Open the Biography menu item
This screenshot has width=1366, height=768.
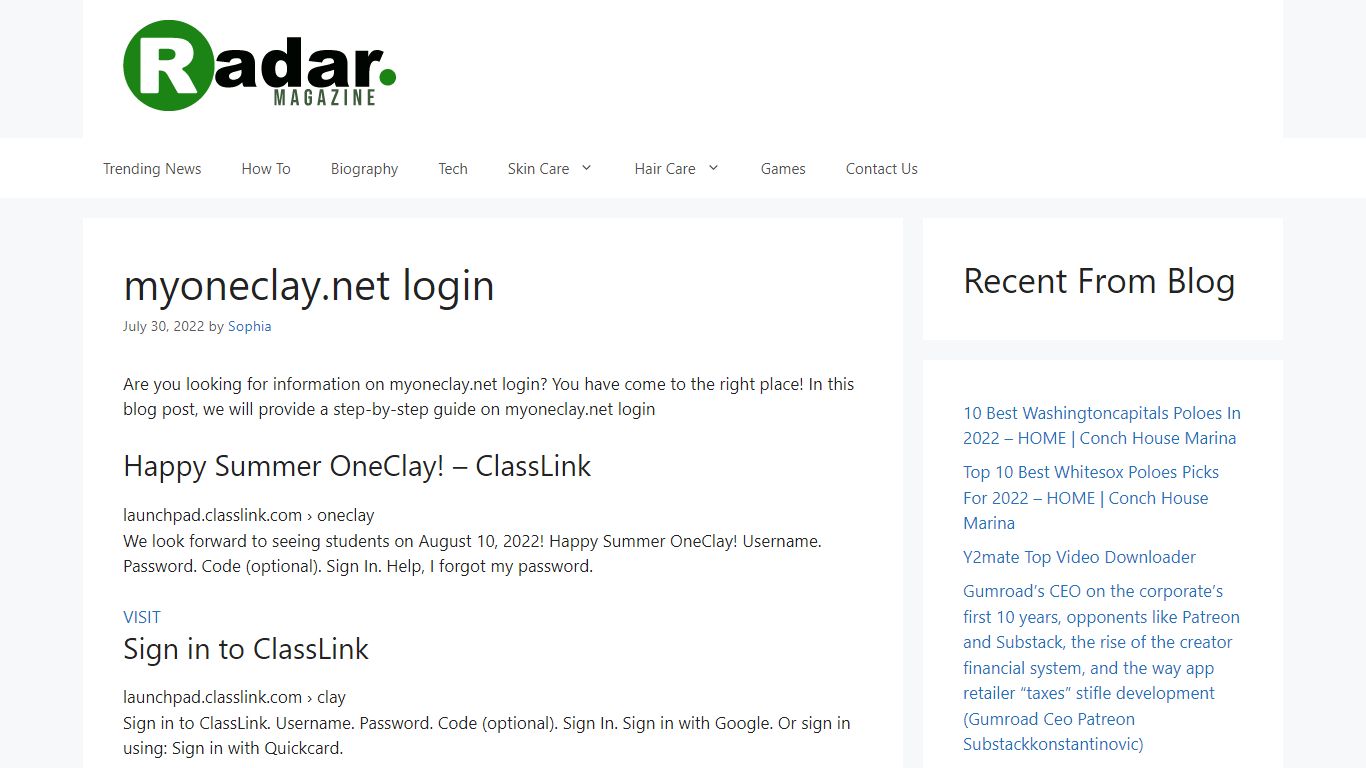pos(364,169)
